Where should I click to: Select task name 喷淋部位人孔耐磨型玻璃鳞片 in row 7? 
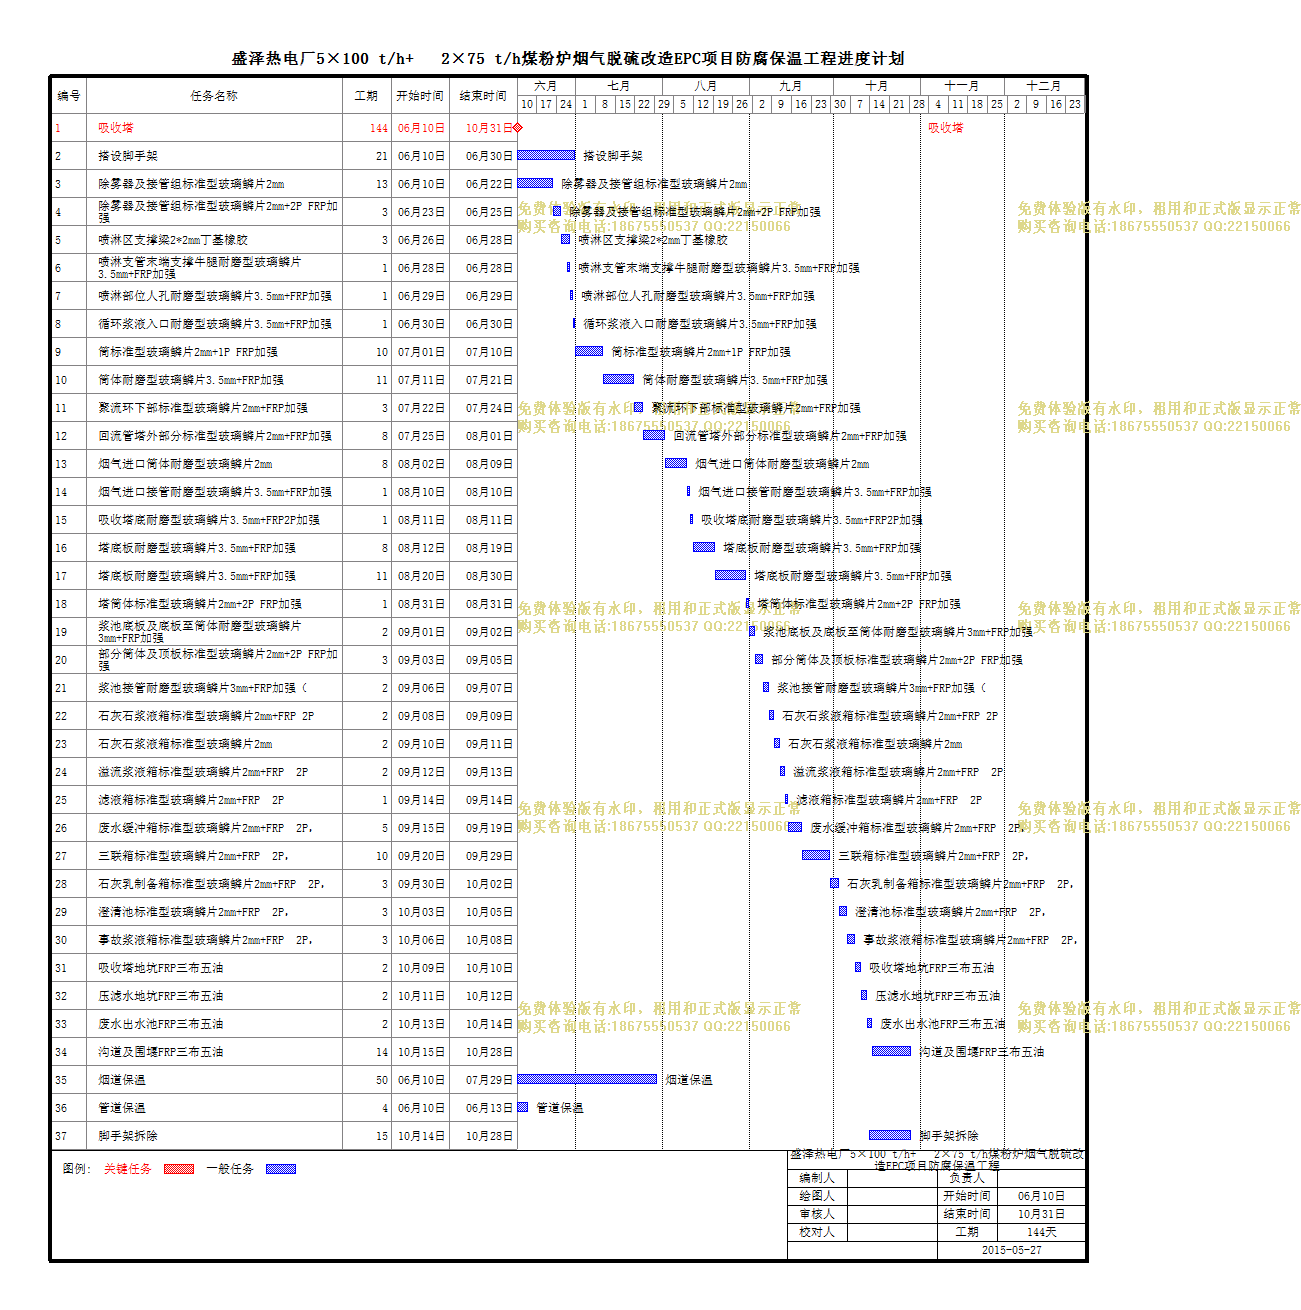coord(215,296)
